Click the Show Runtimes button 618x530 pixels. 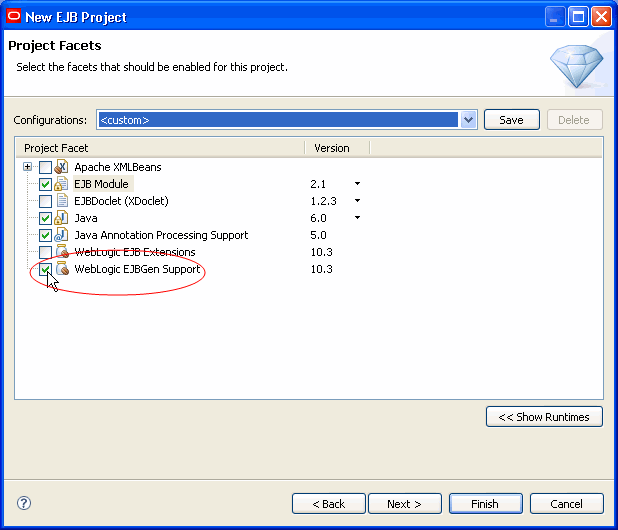(x=544, y=417)
